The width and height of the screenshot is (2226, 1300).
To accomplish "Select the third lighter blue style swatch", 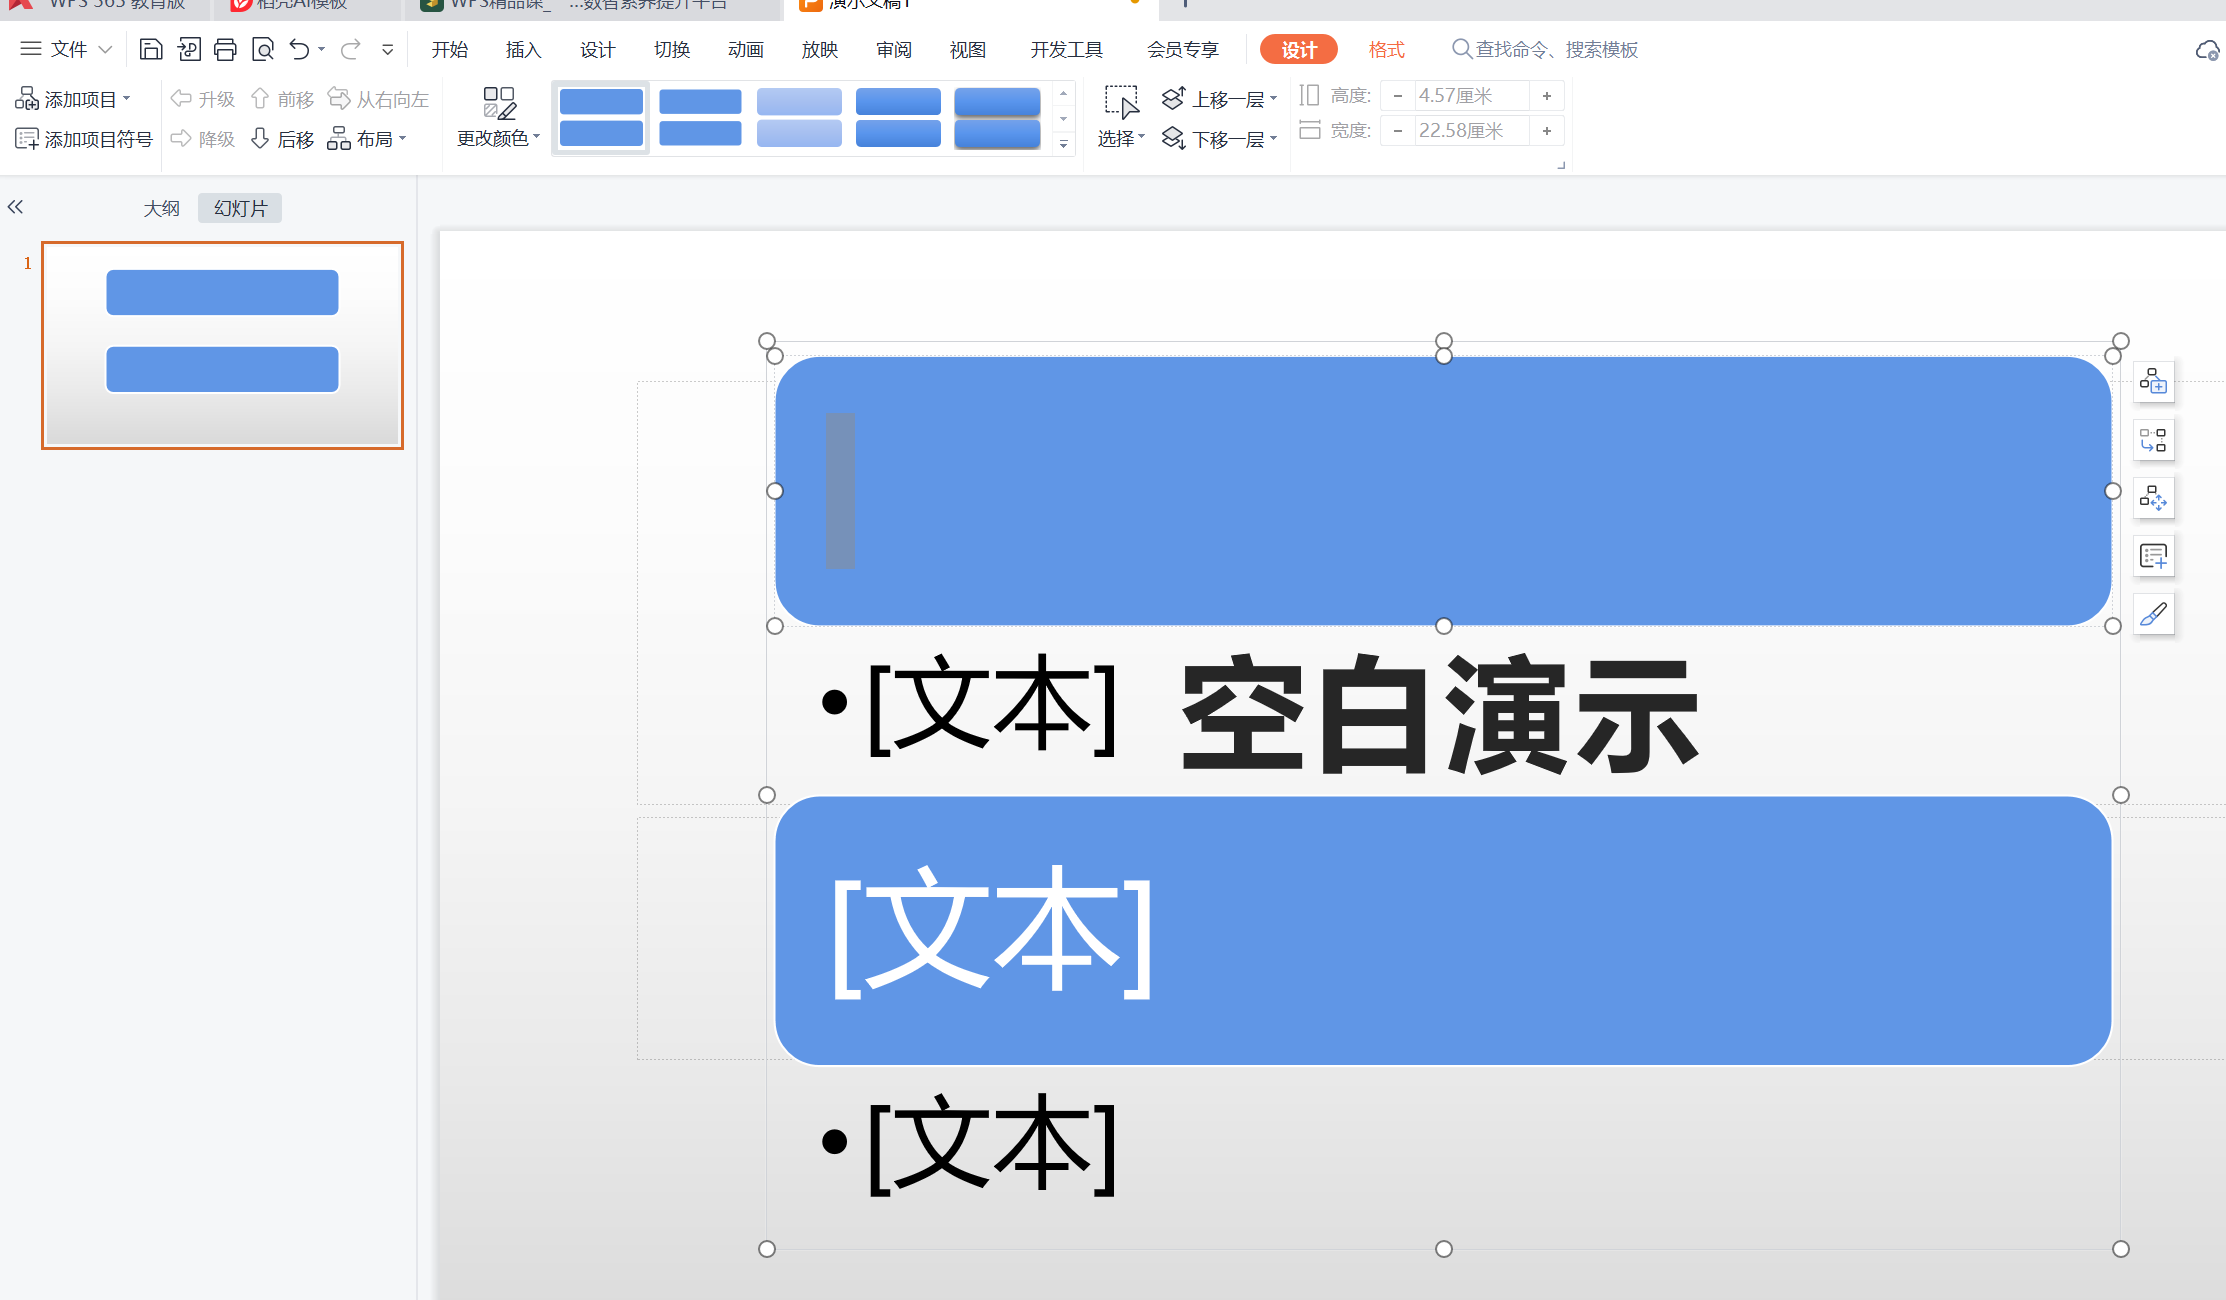I will (799, 117).
